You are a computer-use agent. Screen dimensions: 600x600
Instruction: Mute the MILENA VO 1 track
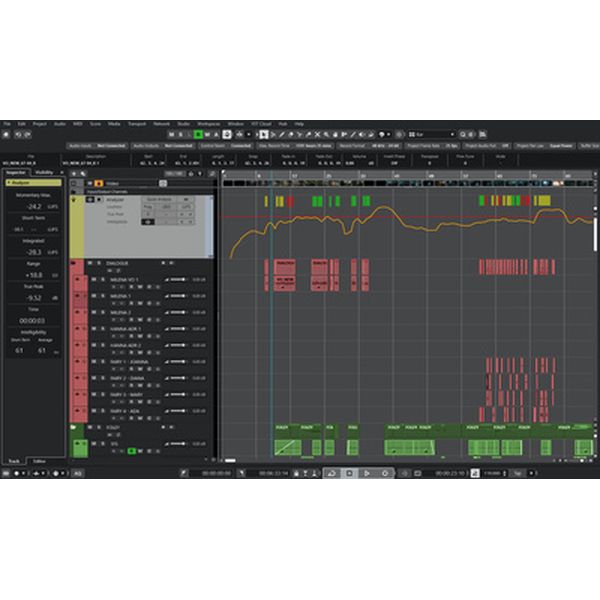click(92, 280)
